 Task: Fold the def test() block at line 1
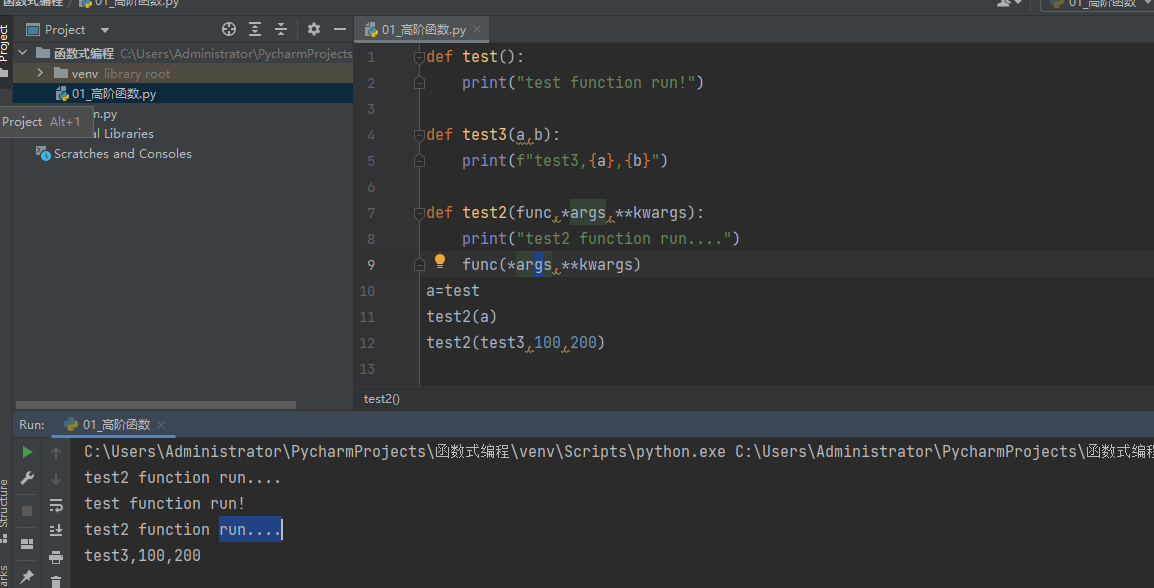pos(420,57)
